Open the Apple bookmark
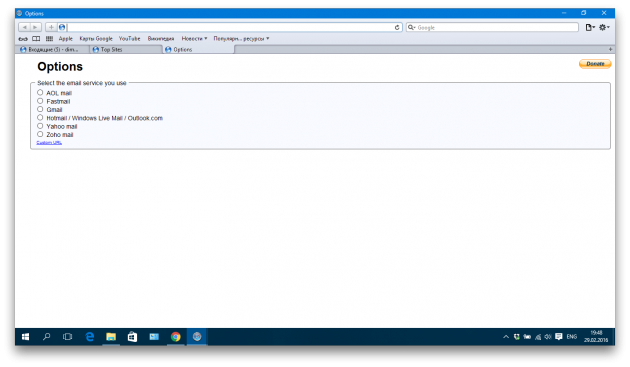Viewport: 630px width, 367px height. click(x=65, y=39)
